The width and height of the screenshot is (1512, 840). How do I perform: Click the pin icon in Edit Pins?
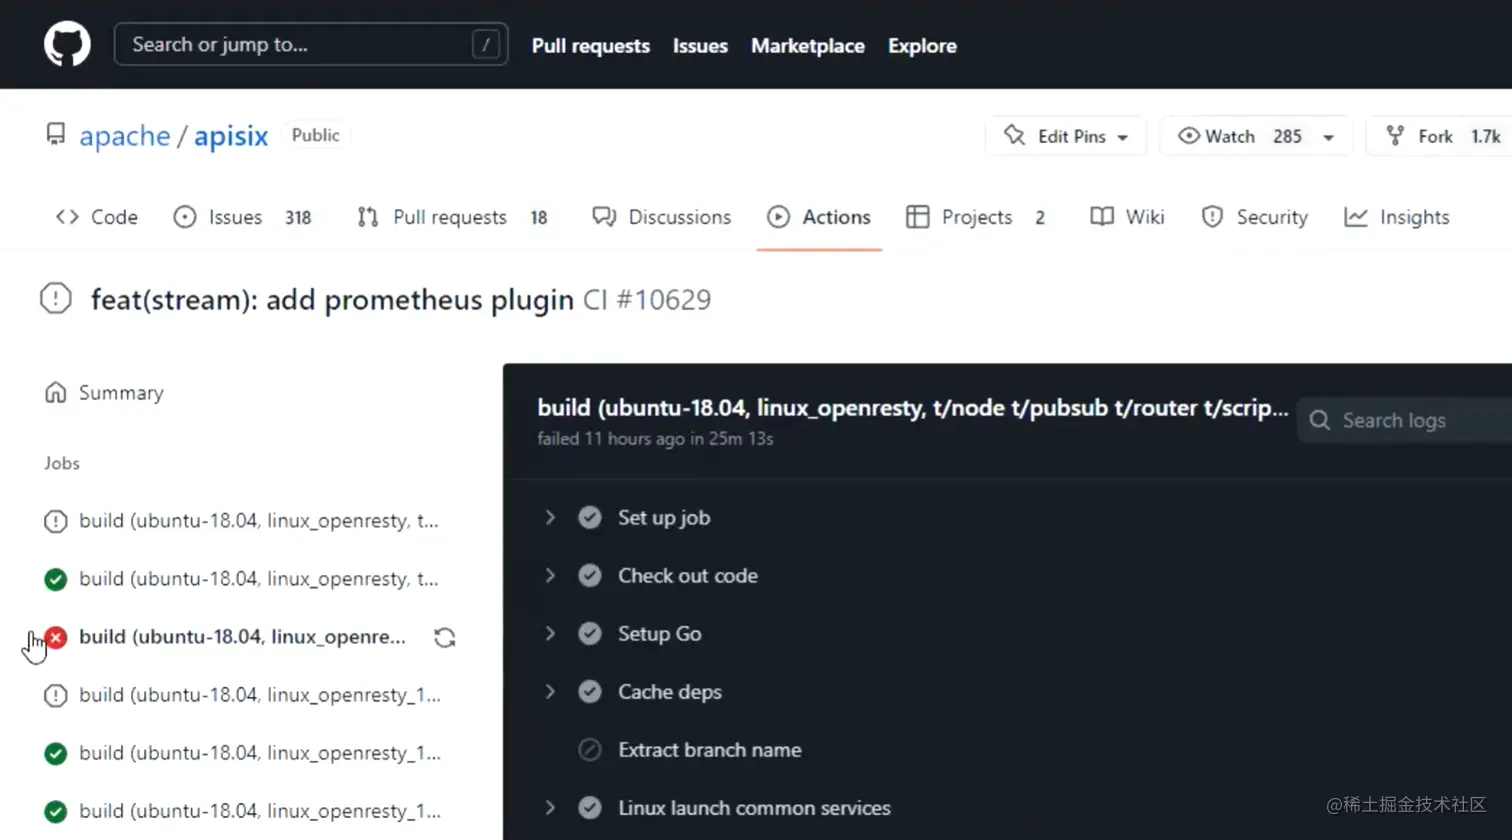pos(1015,136)
